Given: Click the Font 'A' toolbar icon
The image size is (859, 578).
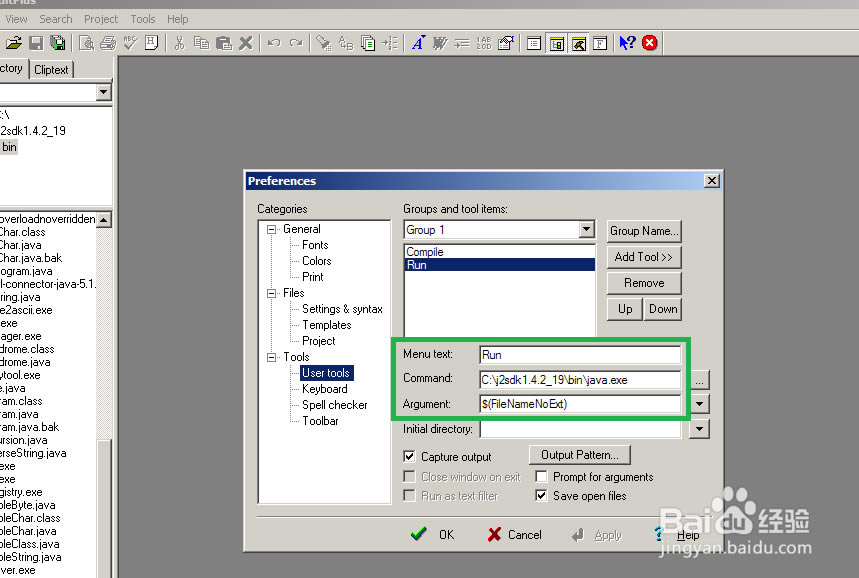Looking at the screenshot, I should [x=418, y=43].
